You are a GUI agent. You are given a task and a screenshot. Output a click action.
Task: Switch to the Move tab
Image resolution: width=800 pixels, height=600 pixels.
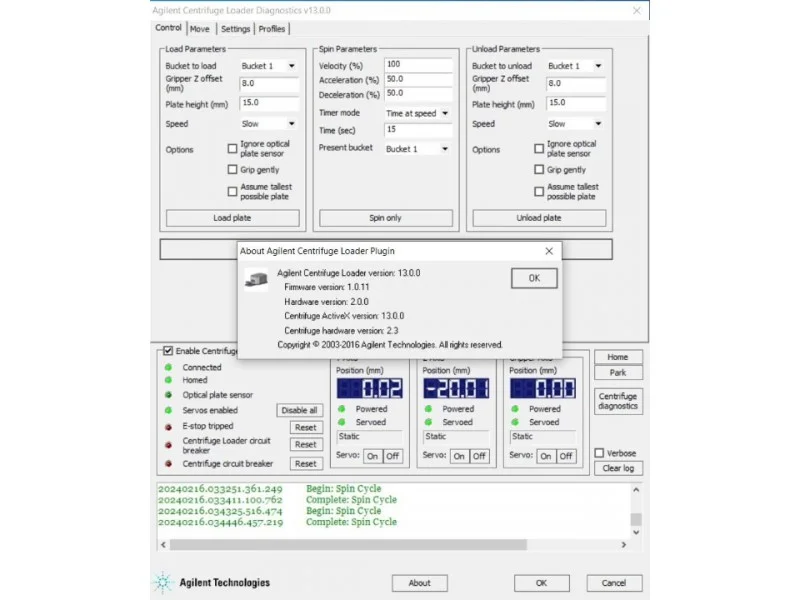coord(200,29)
